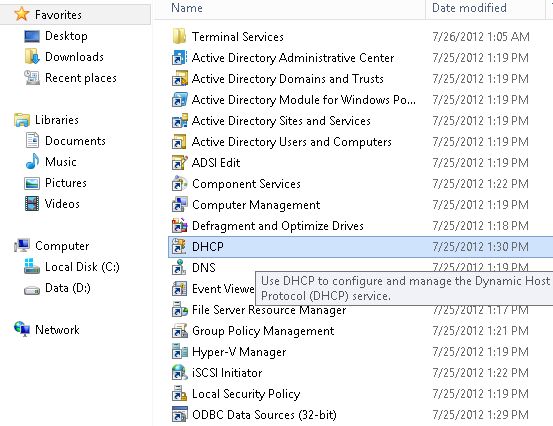The width and height of the screenshot is (553, 426).
Task: Open the Data (D:) drive
Action: click(68, 288)
